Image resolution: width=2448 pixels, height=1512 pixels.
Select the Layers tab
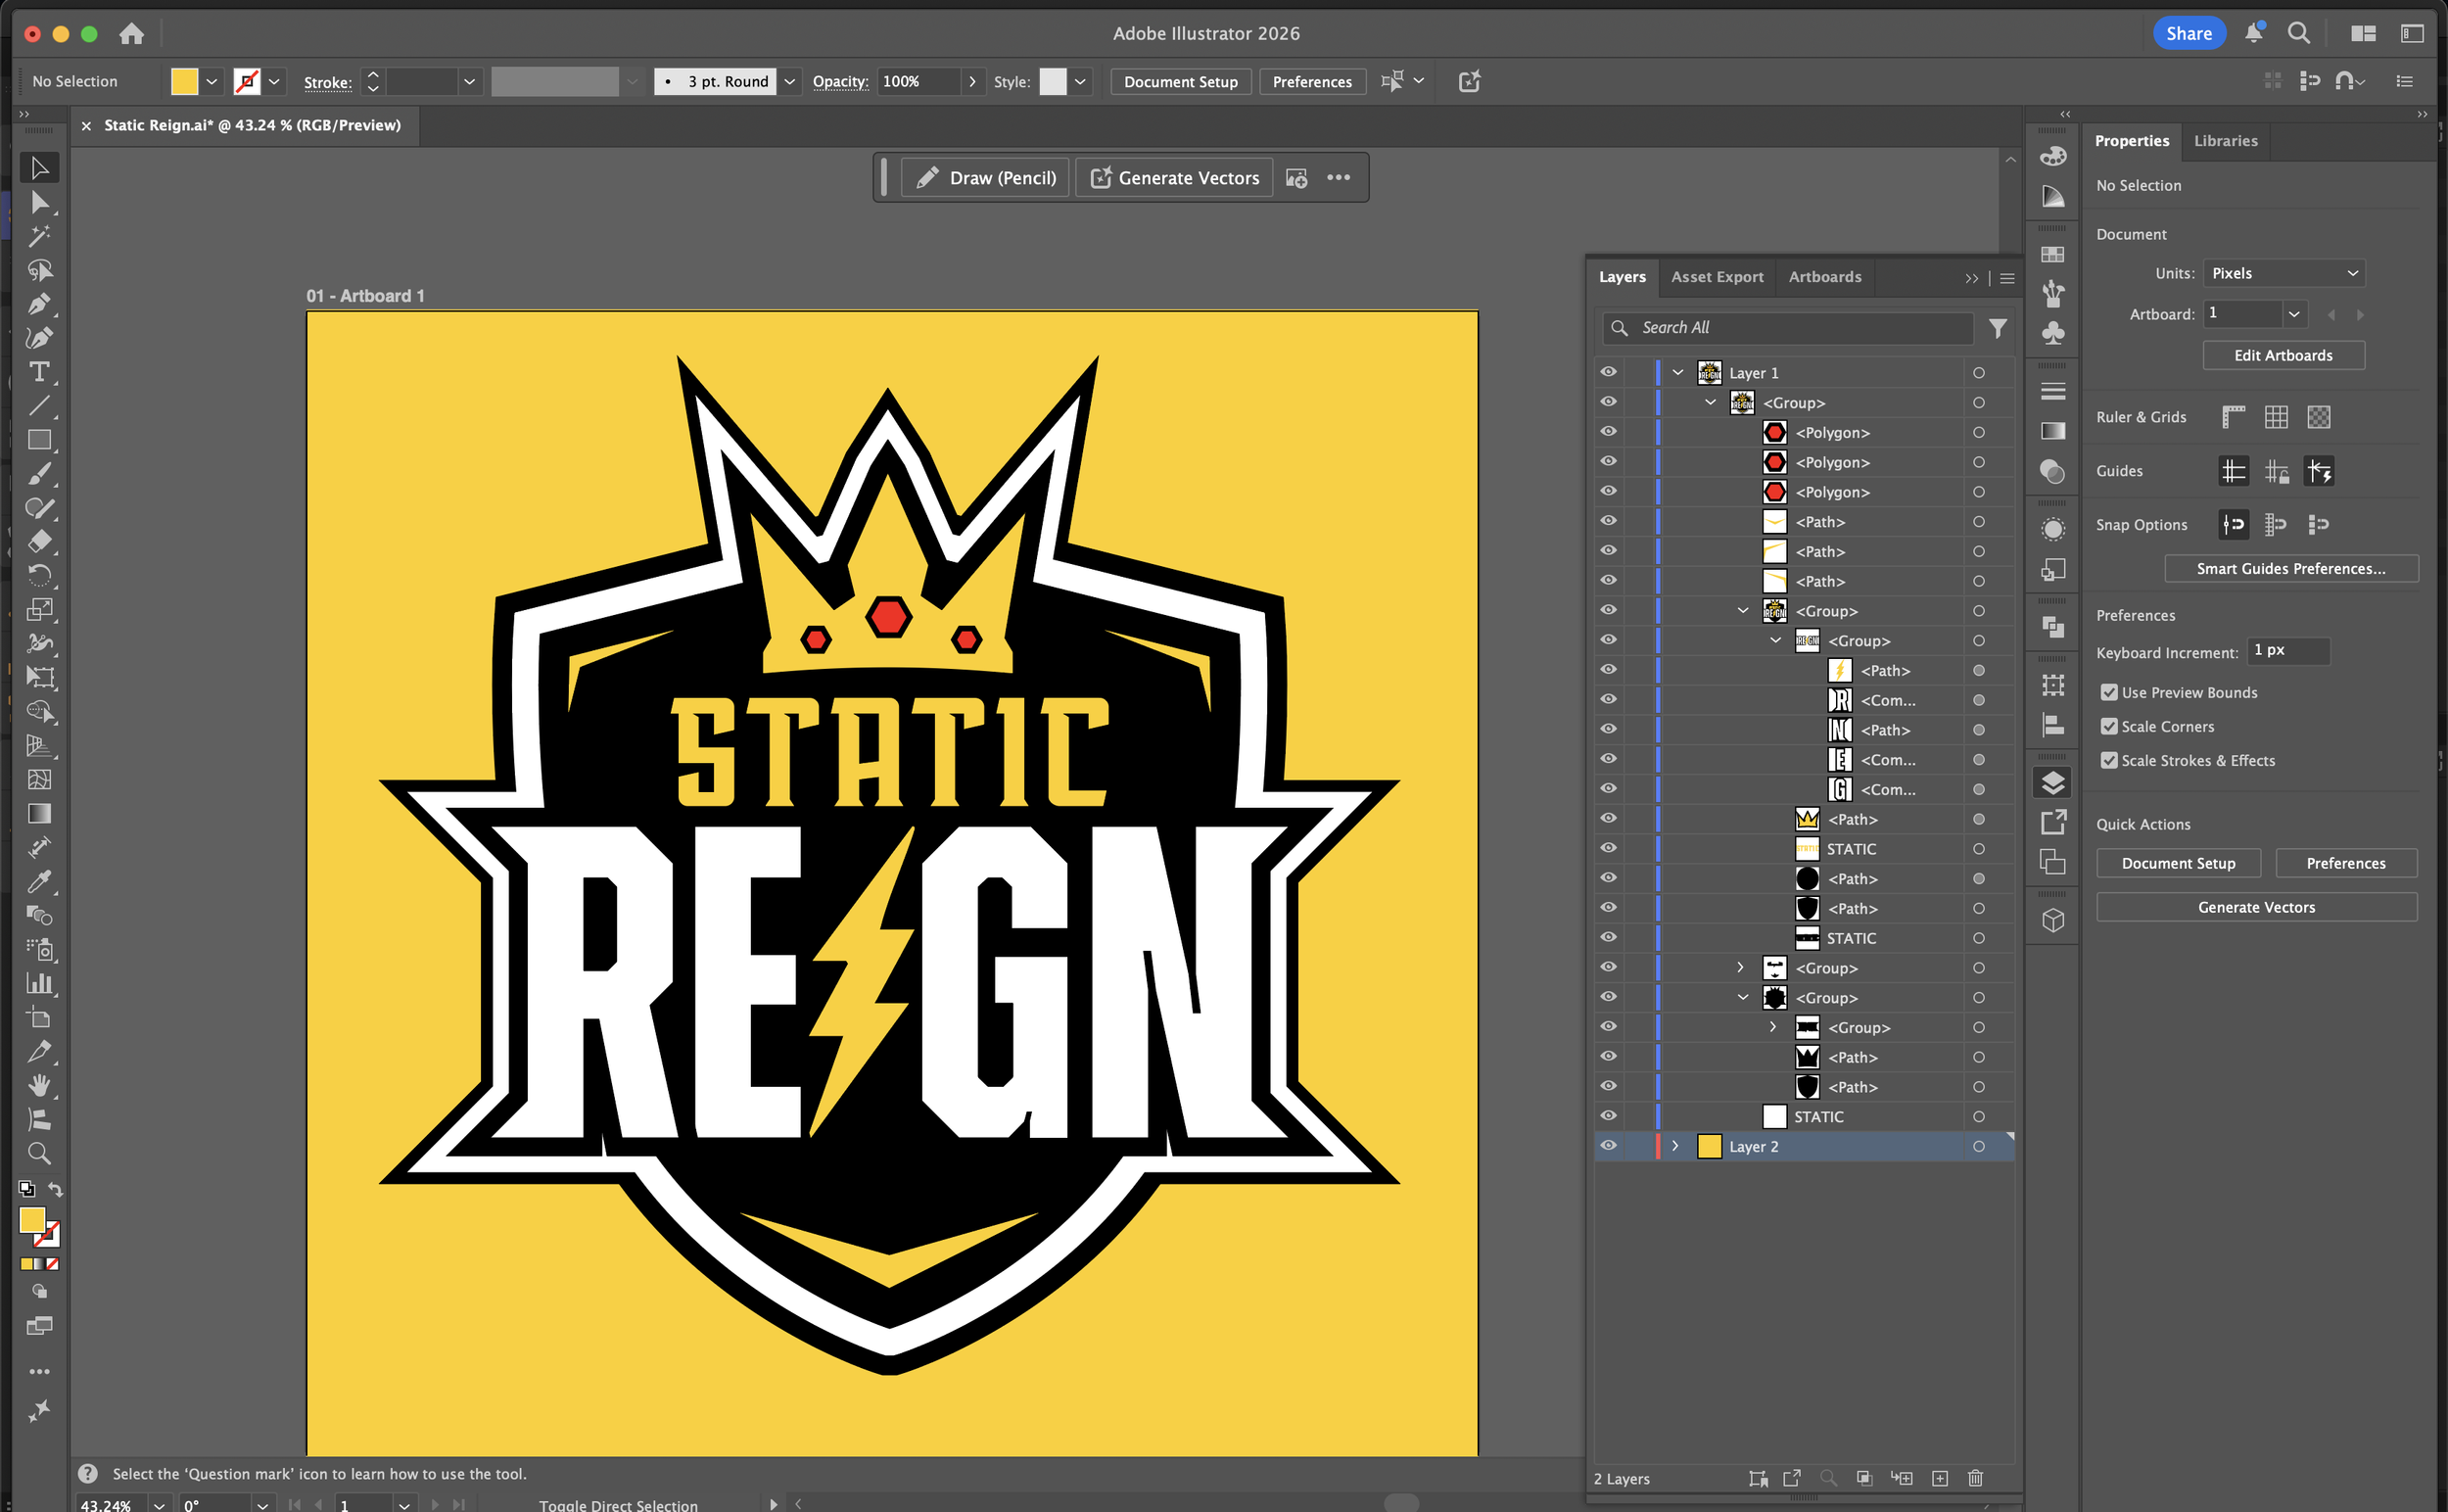click(x=1622, y=277)
